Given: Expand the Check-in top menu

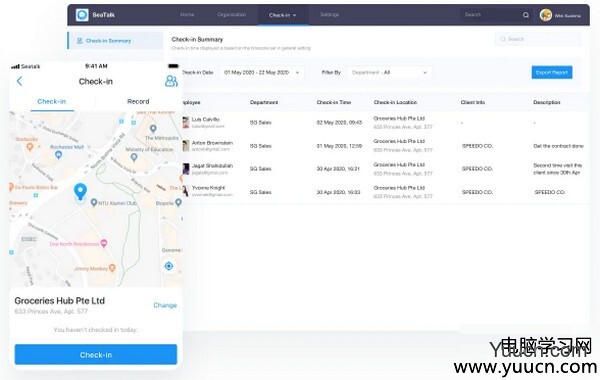Looking at the screenshot, I should coord(282,15).
